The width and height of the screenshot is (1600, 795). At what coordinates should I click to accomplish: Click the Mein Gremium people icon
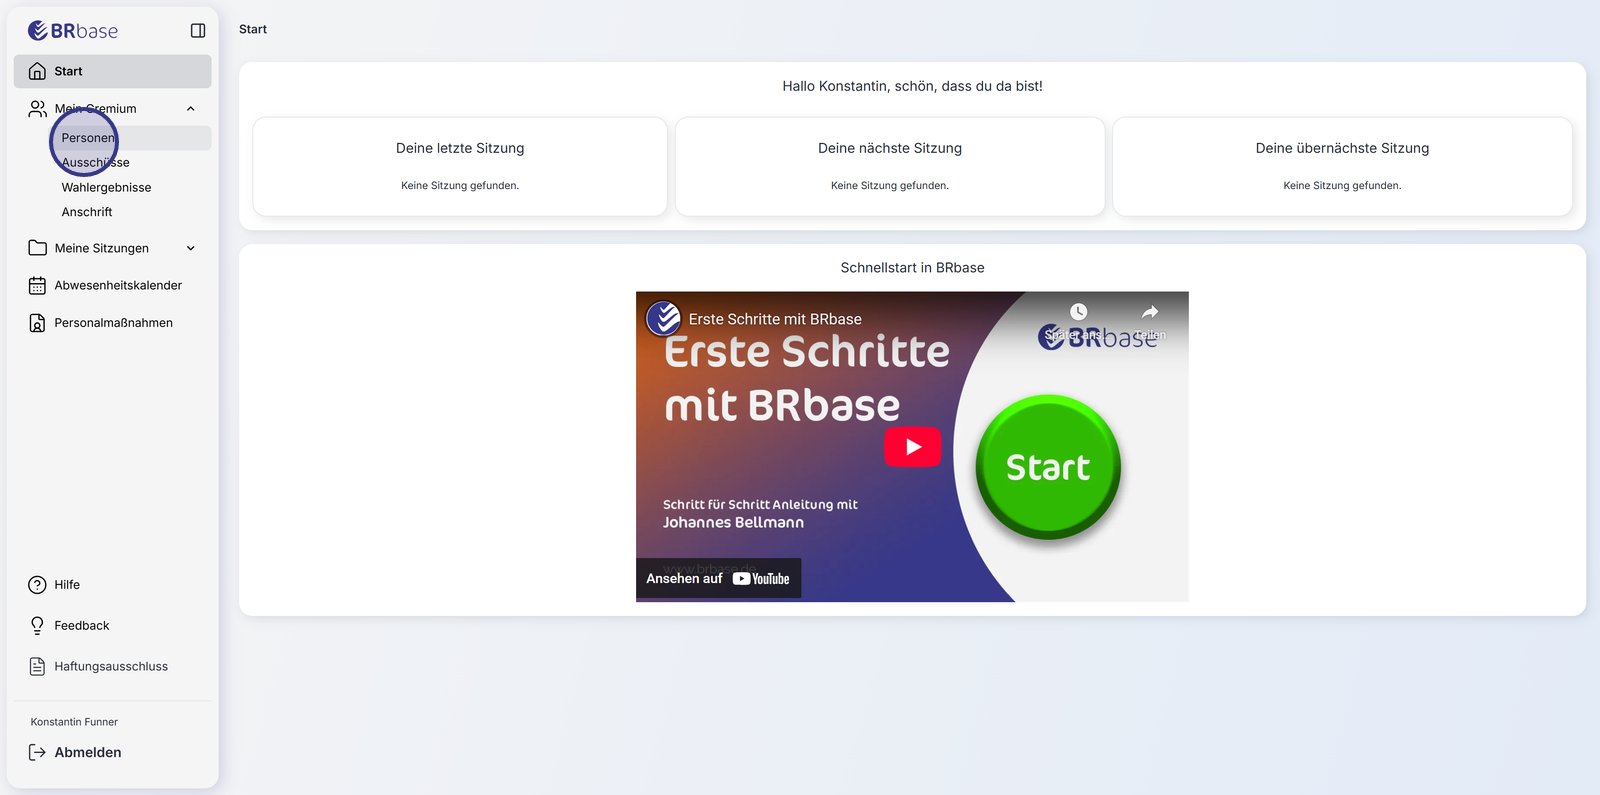(37, 108)
